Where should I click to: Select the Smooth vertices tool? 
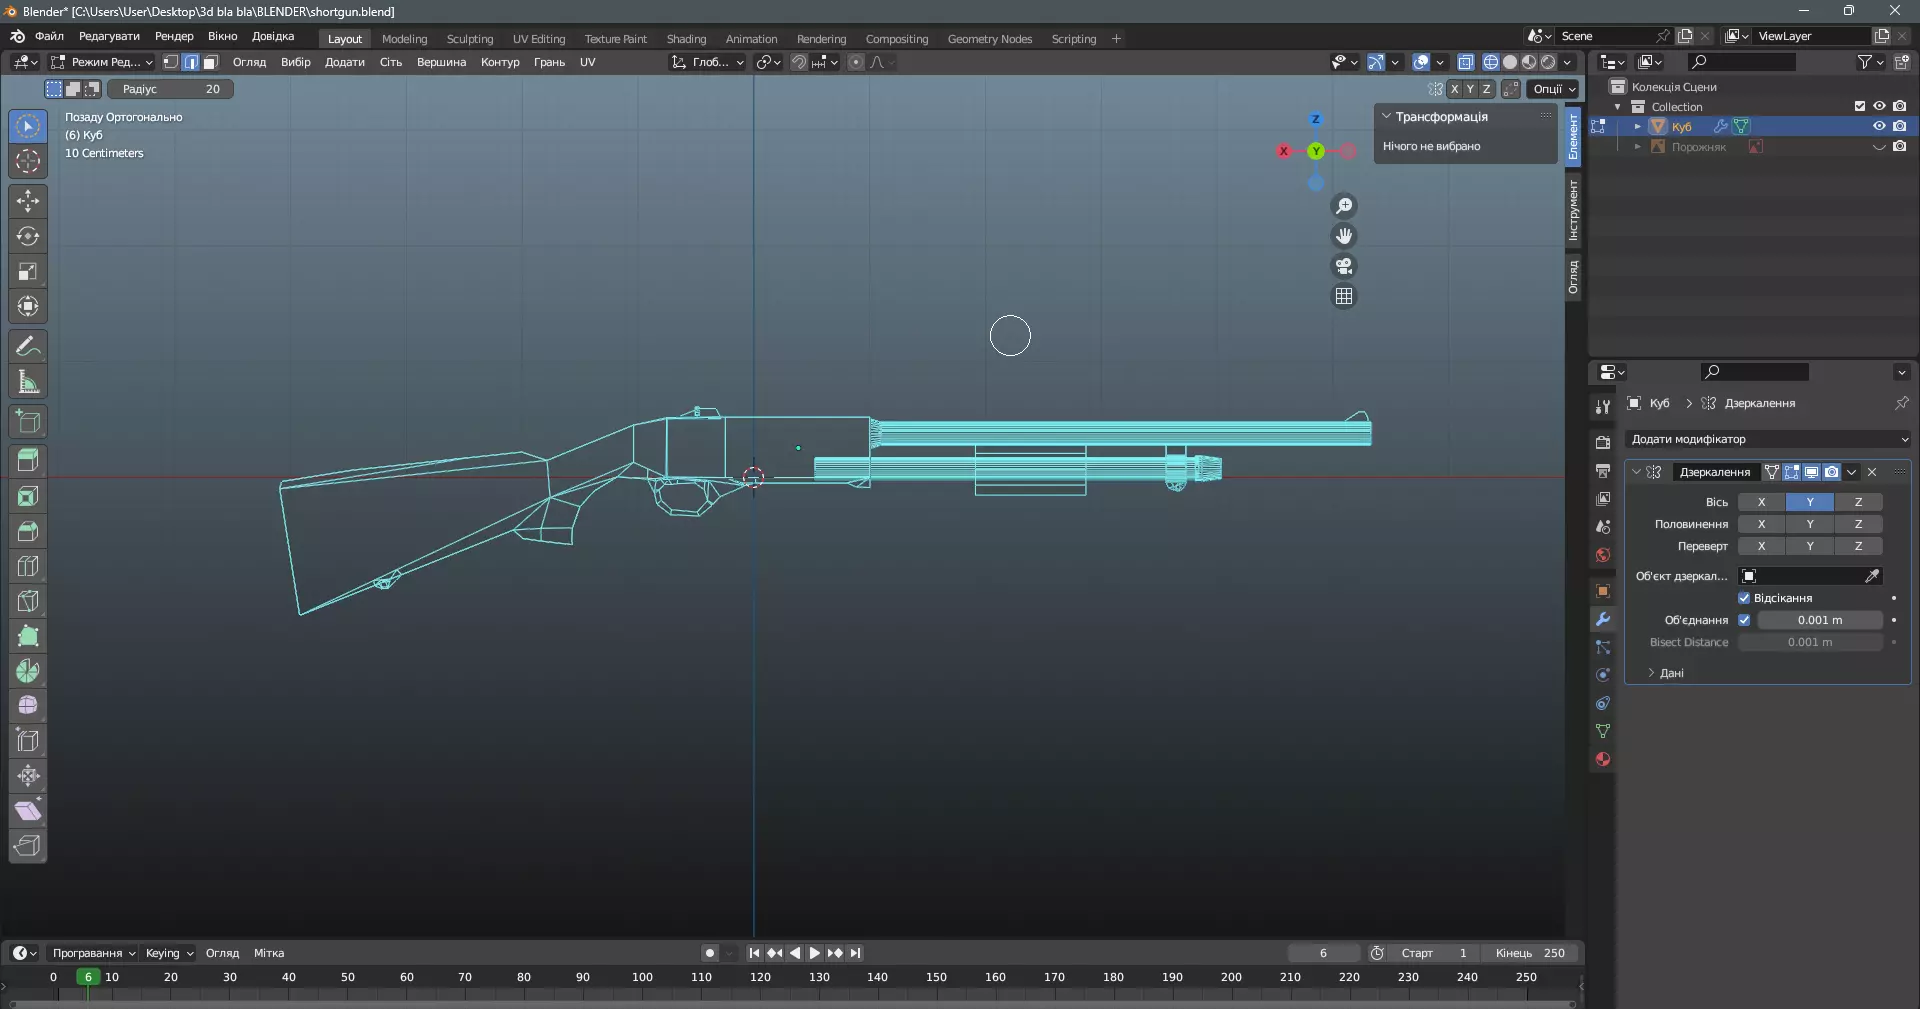point(28,706)
